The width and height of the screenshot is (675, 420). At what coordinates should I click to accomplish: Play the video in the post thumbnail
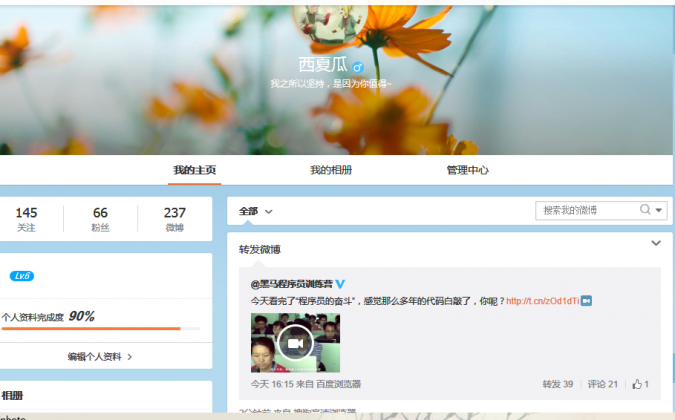(x=295, y=343)
